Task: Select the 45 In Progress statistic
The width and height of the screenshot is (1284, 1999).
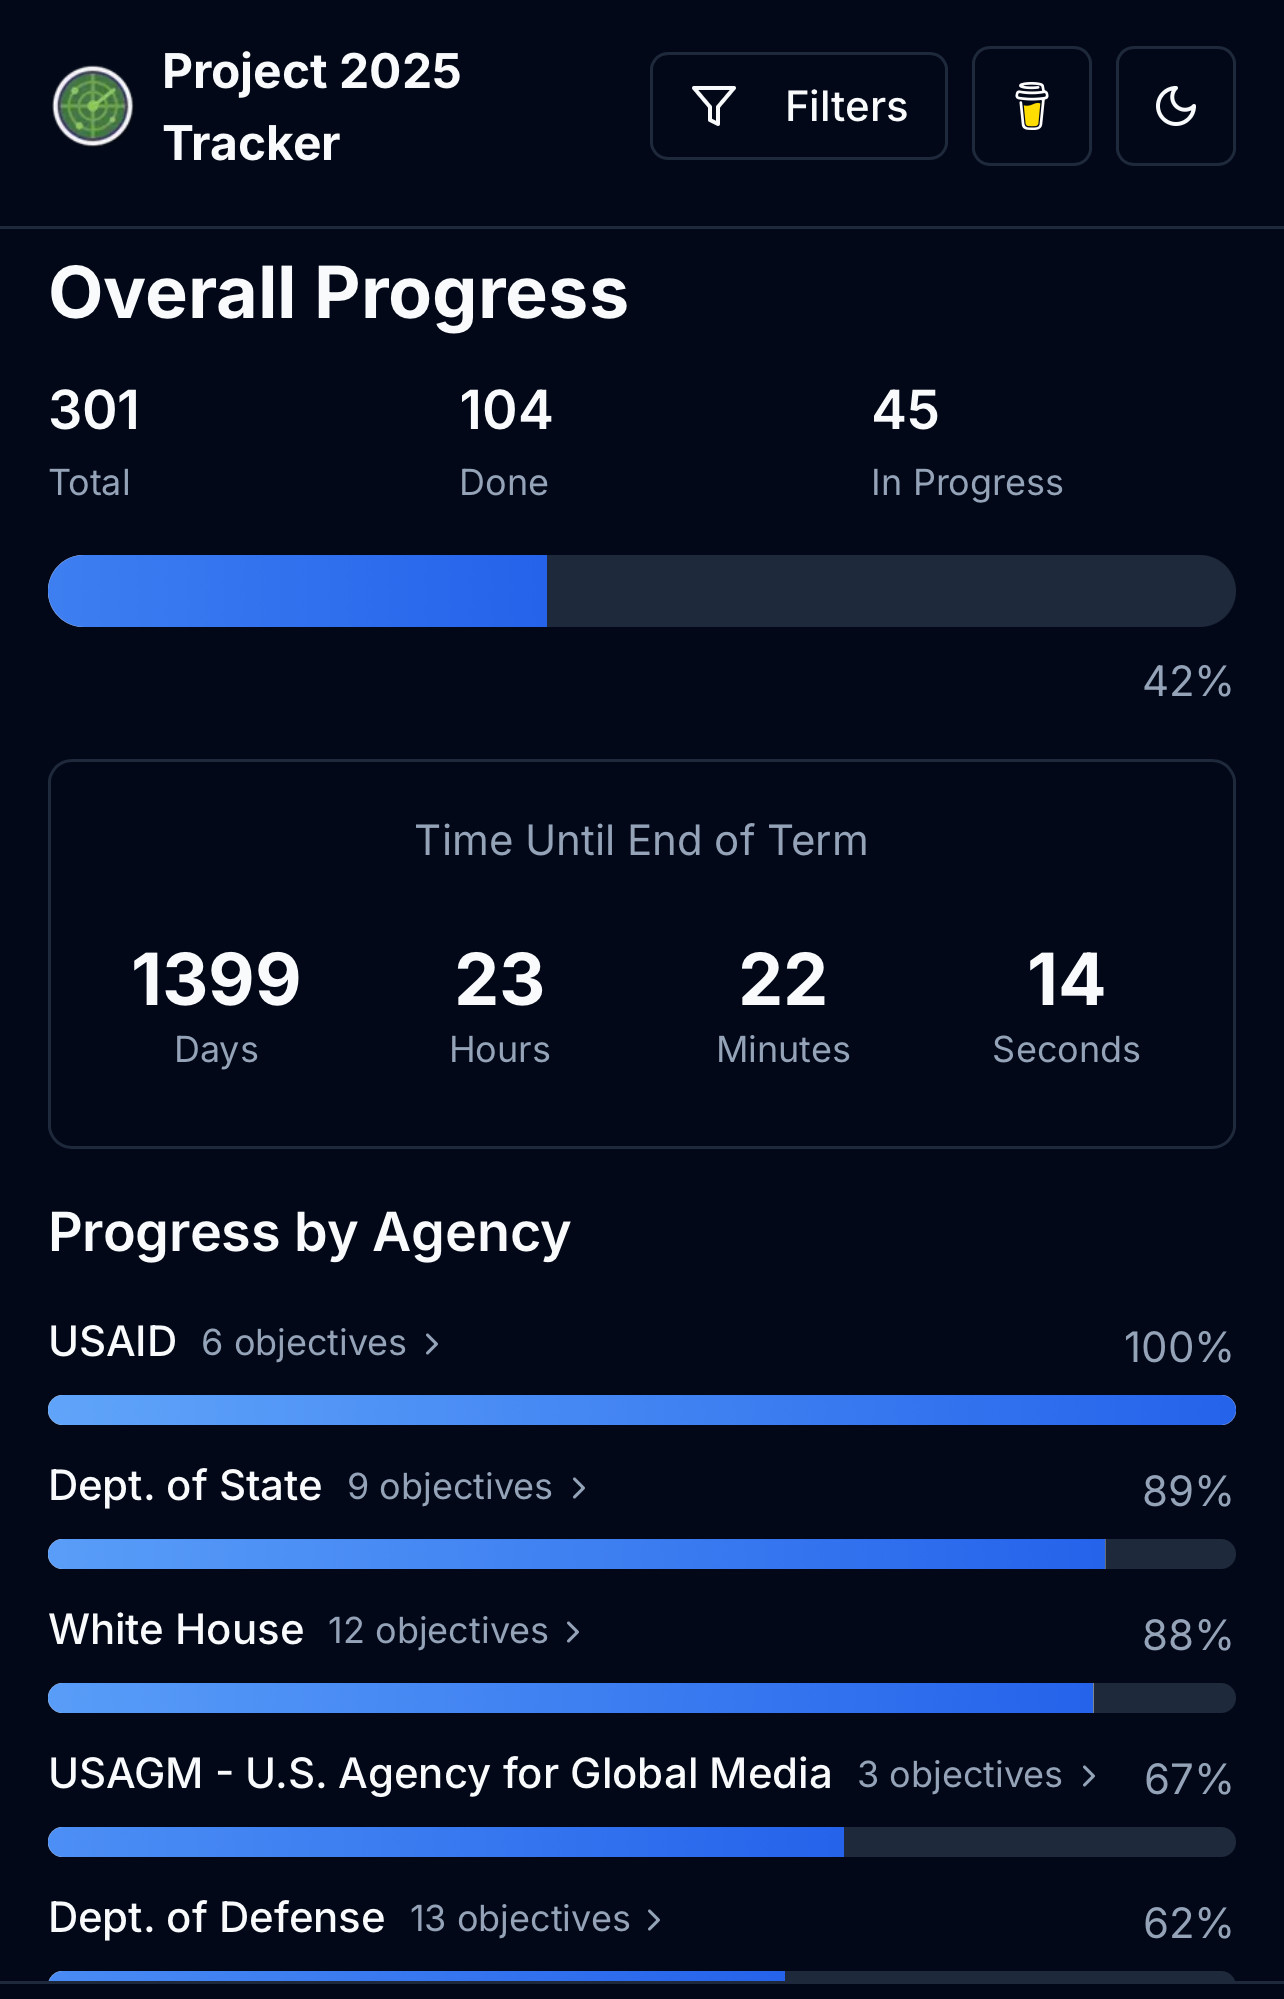Action: point(966,442)
